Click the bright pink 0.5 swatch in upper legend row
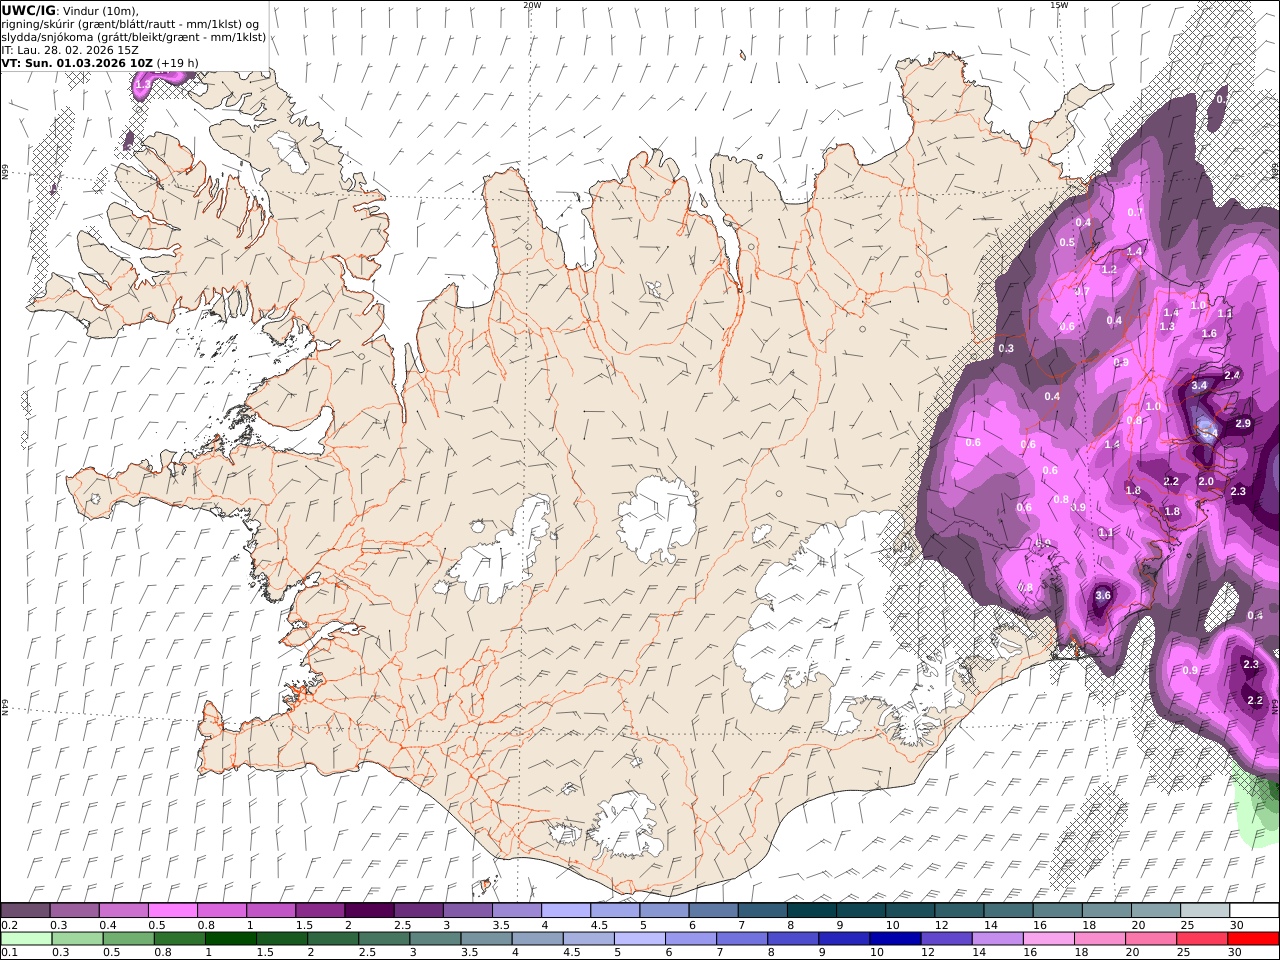The image size is (1280, 960). coord(173,911)
